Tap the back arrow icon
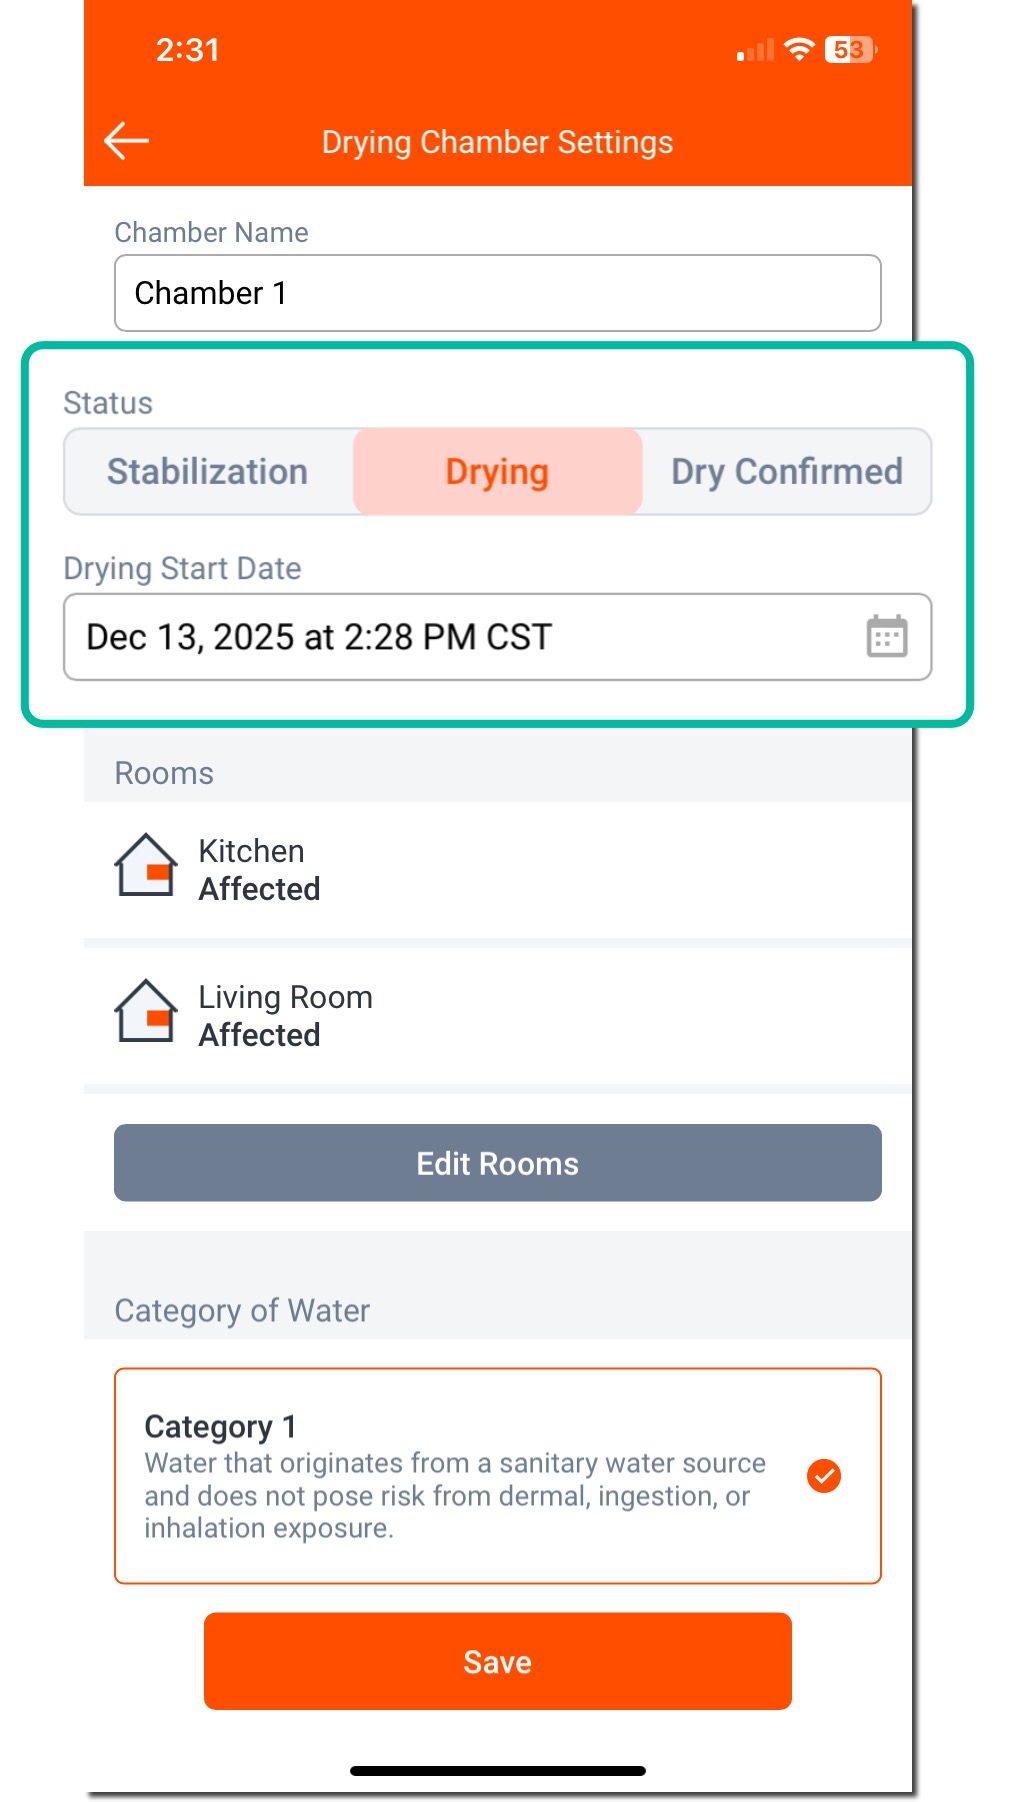 tap(127, 141)
